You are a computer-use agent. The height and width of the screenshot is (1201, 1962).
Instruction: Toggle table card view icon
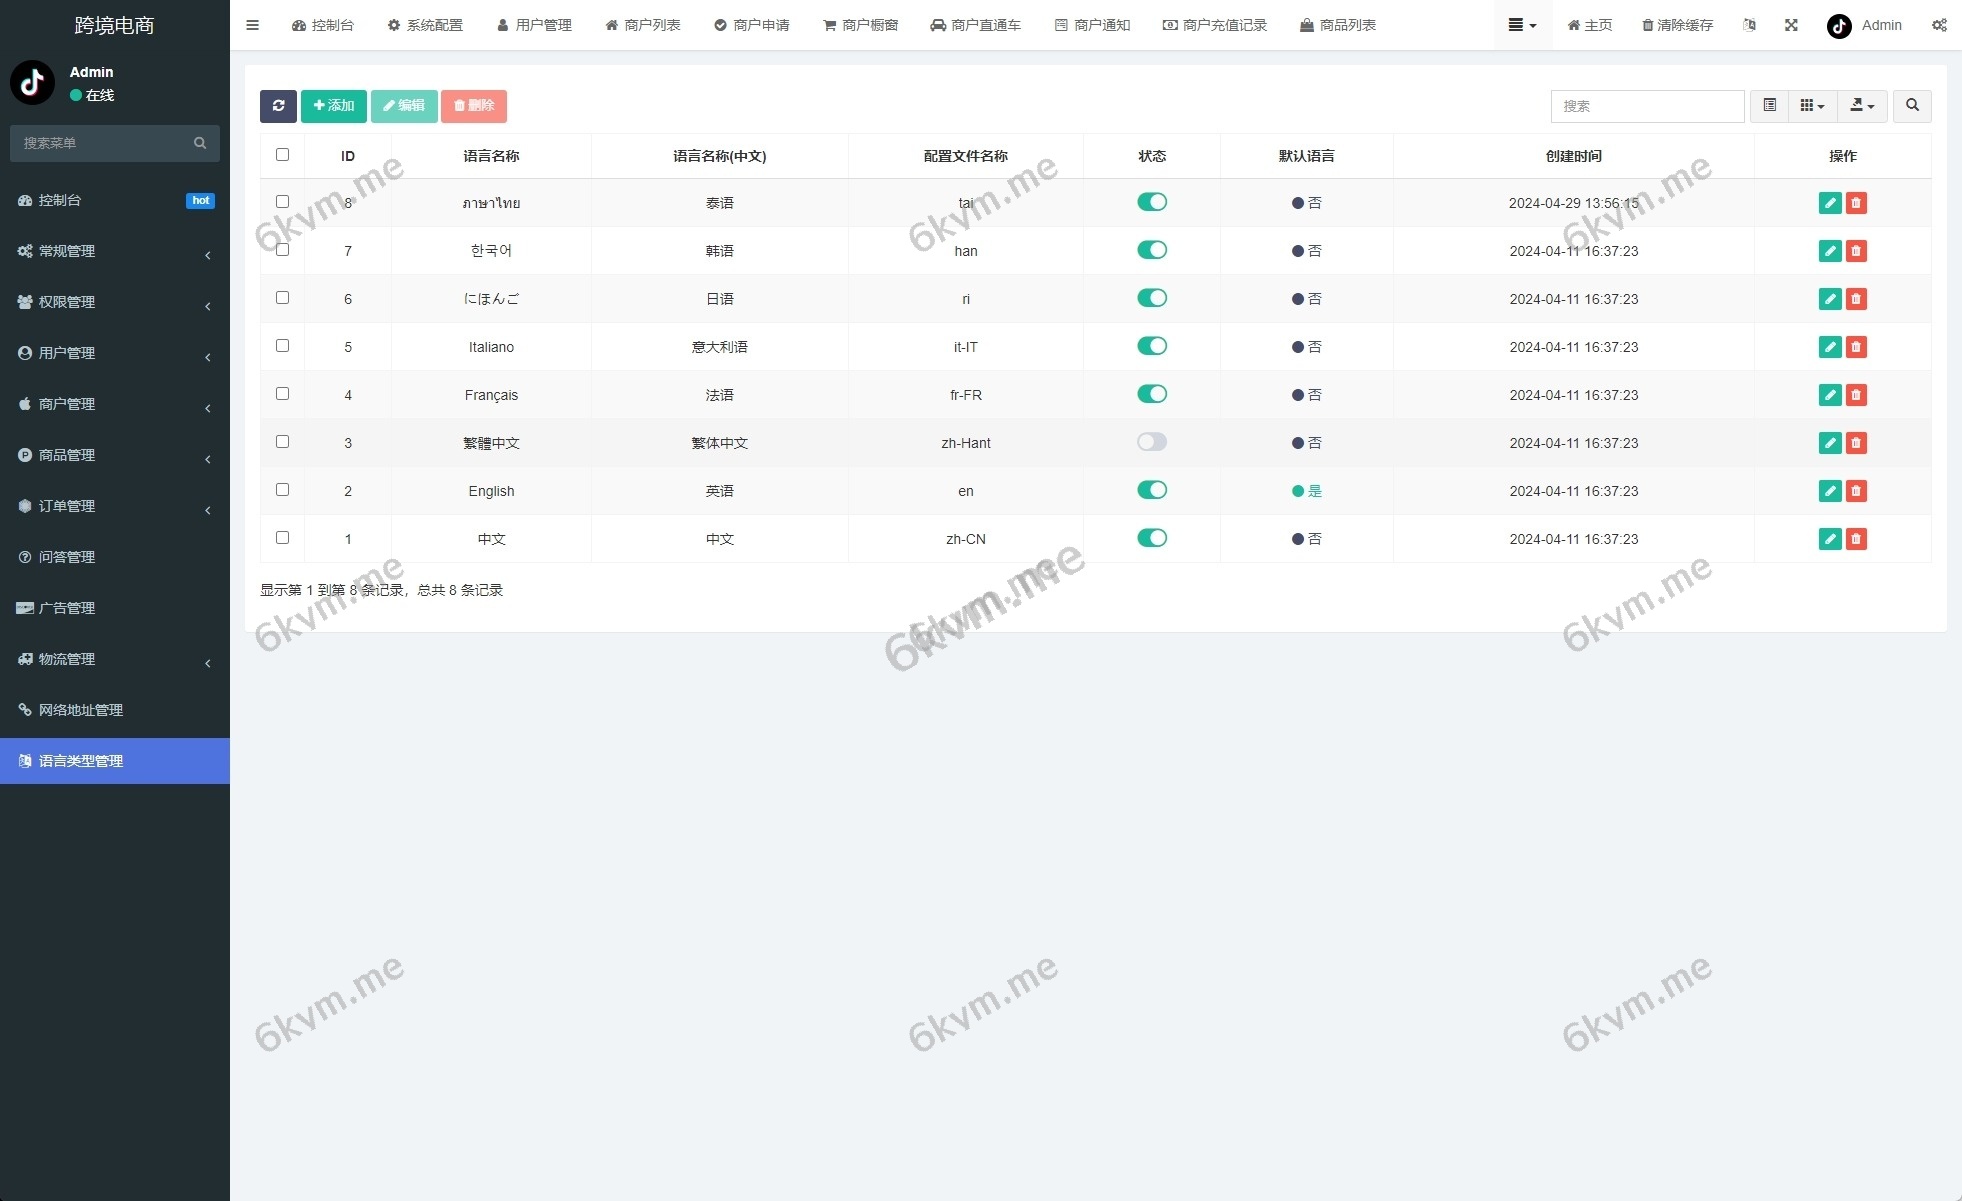pyautogui.click(x=1769, y=106)
